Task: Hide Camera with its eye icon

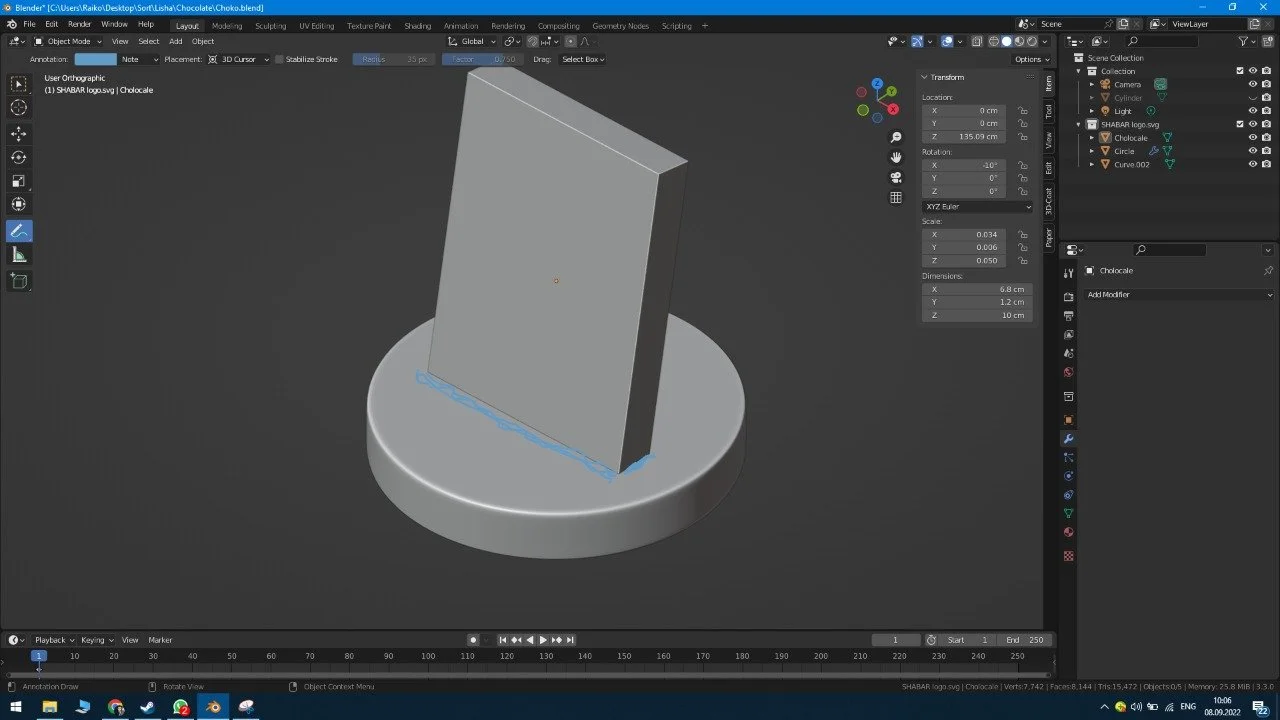Action: pos(1252,84)
